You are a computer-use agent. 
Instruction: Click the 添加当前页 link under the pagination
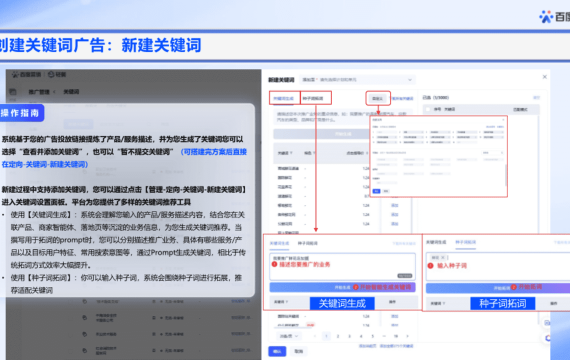pos(368,346)
